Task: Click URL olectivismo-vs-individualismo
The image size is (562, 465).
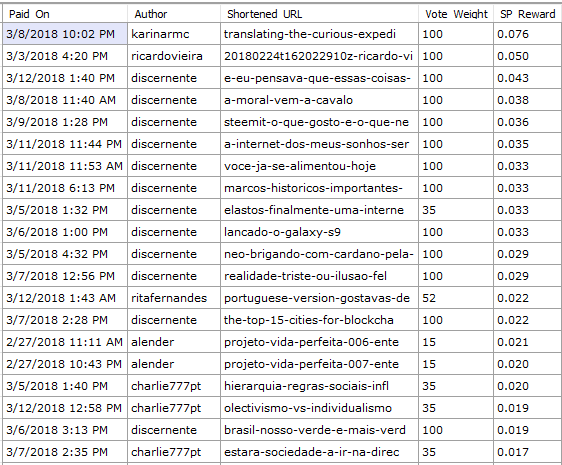Action: pyautogui.click(x=319, y=408)
